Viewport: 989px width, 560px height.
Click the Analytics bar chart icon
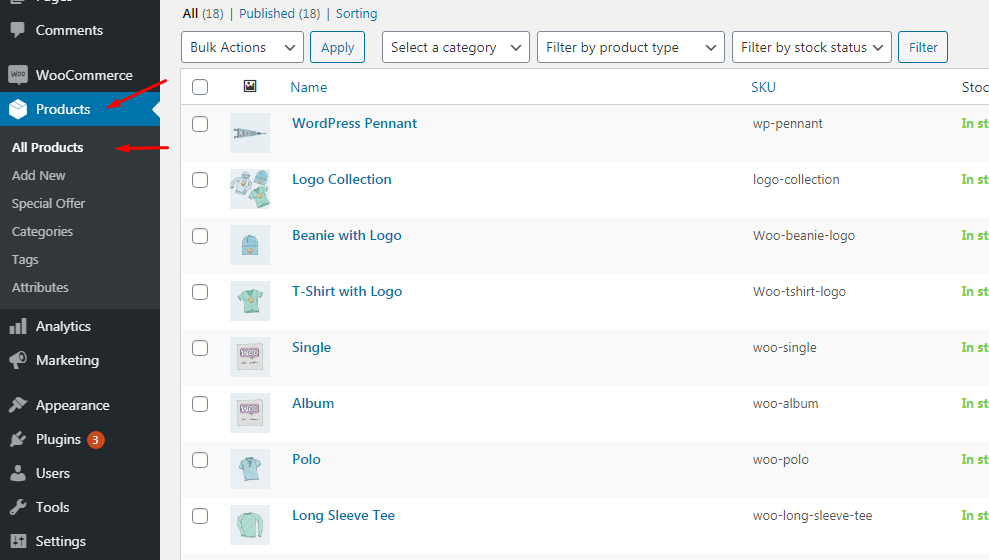click(17, 326)
